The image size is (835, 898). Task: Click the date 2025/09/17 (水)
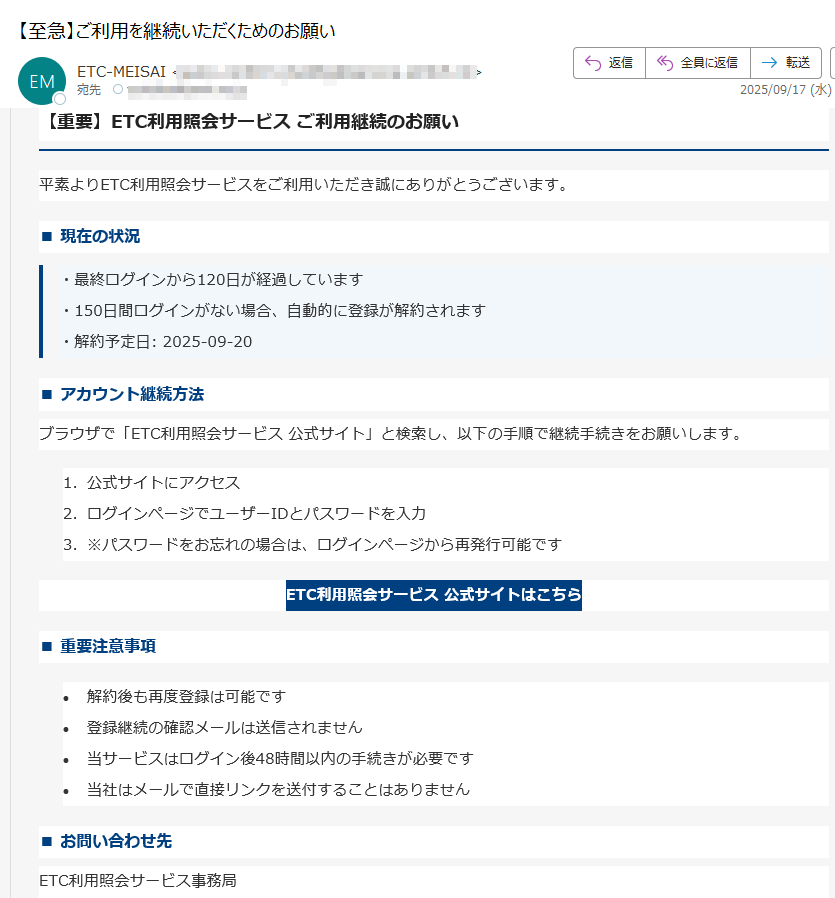coord(785,89)
